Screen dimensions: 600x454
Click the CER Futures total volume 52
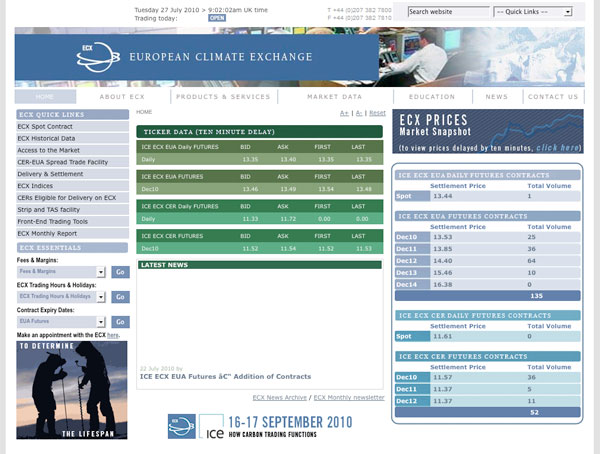(x=535, y=413)
